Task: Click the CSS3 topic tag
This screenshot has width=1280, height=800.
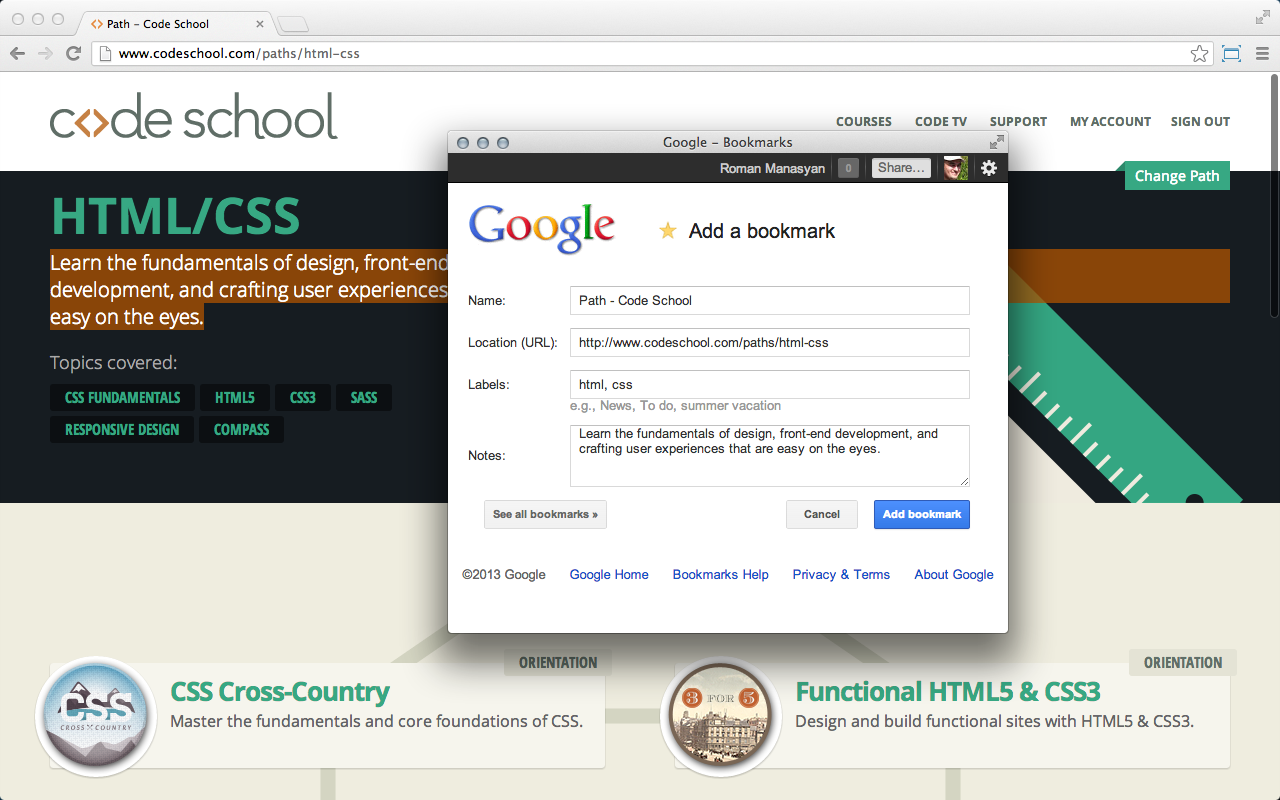Action: 303,398
